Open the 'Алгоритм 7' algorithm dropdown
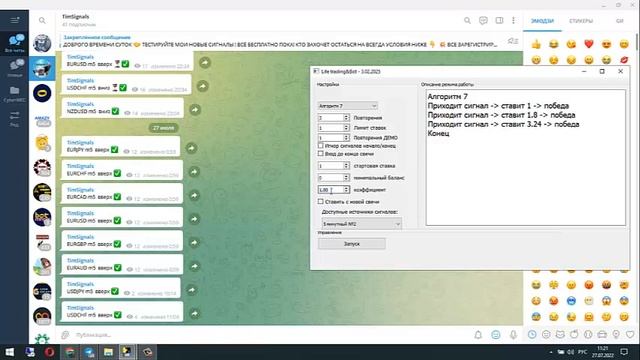 click(x=348, y=106)
